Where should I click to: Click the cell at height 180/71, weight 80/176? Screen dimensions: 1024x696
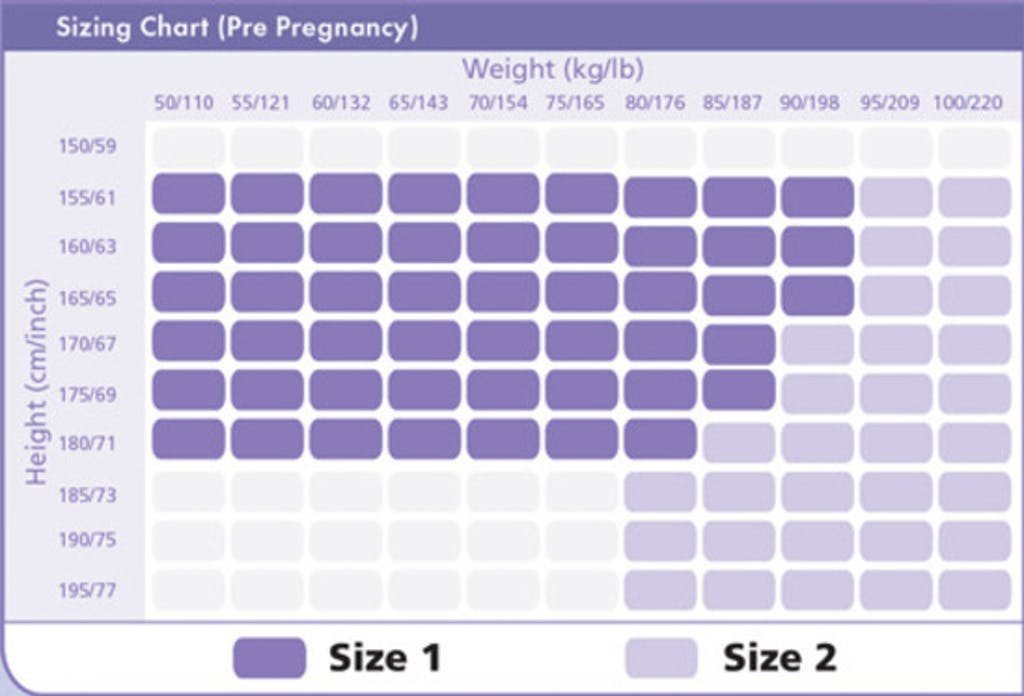coord(660,439)
